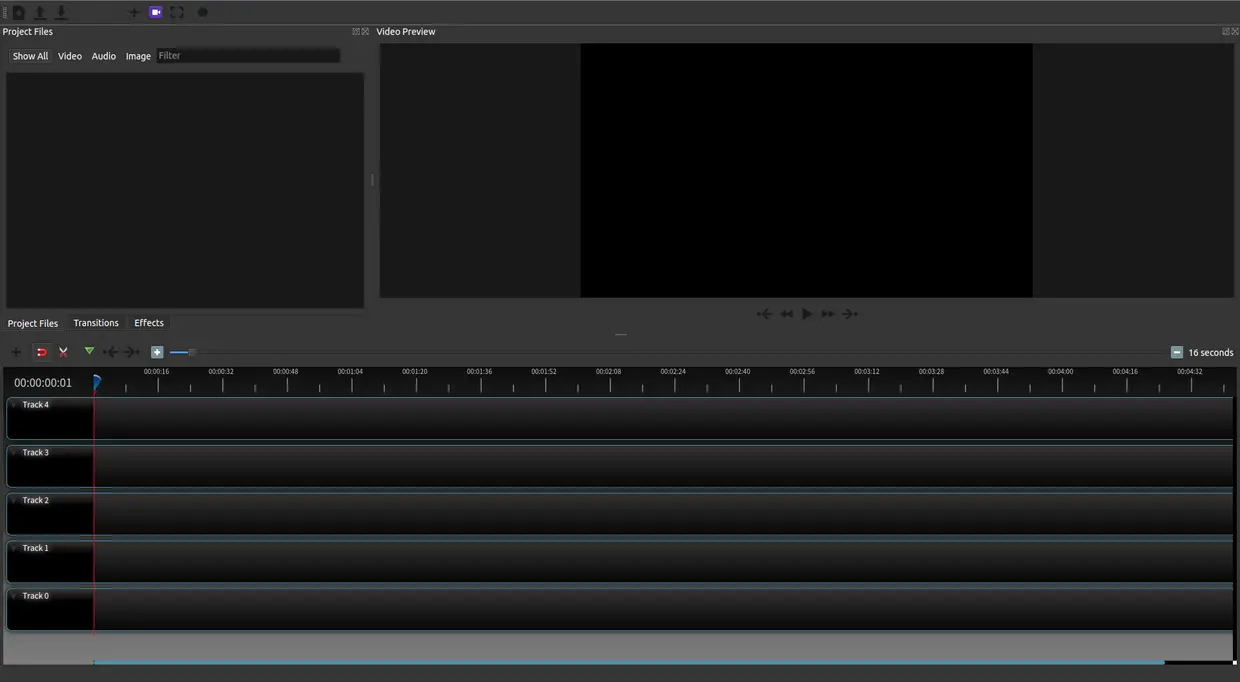Toggle the Fullscreen icon in top toolbar
This screenshot has height=682, width=1240.
coord(177,12)
